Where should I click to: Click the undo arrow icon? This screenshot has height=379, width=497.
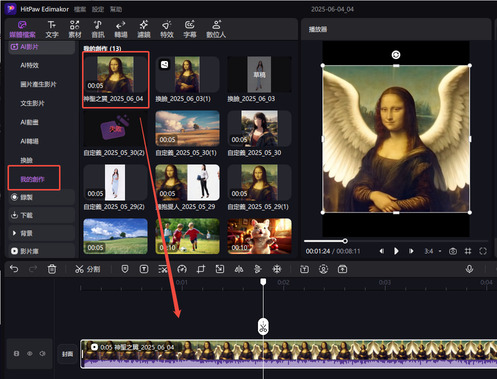coord(14,269)
